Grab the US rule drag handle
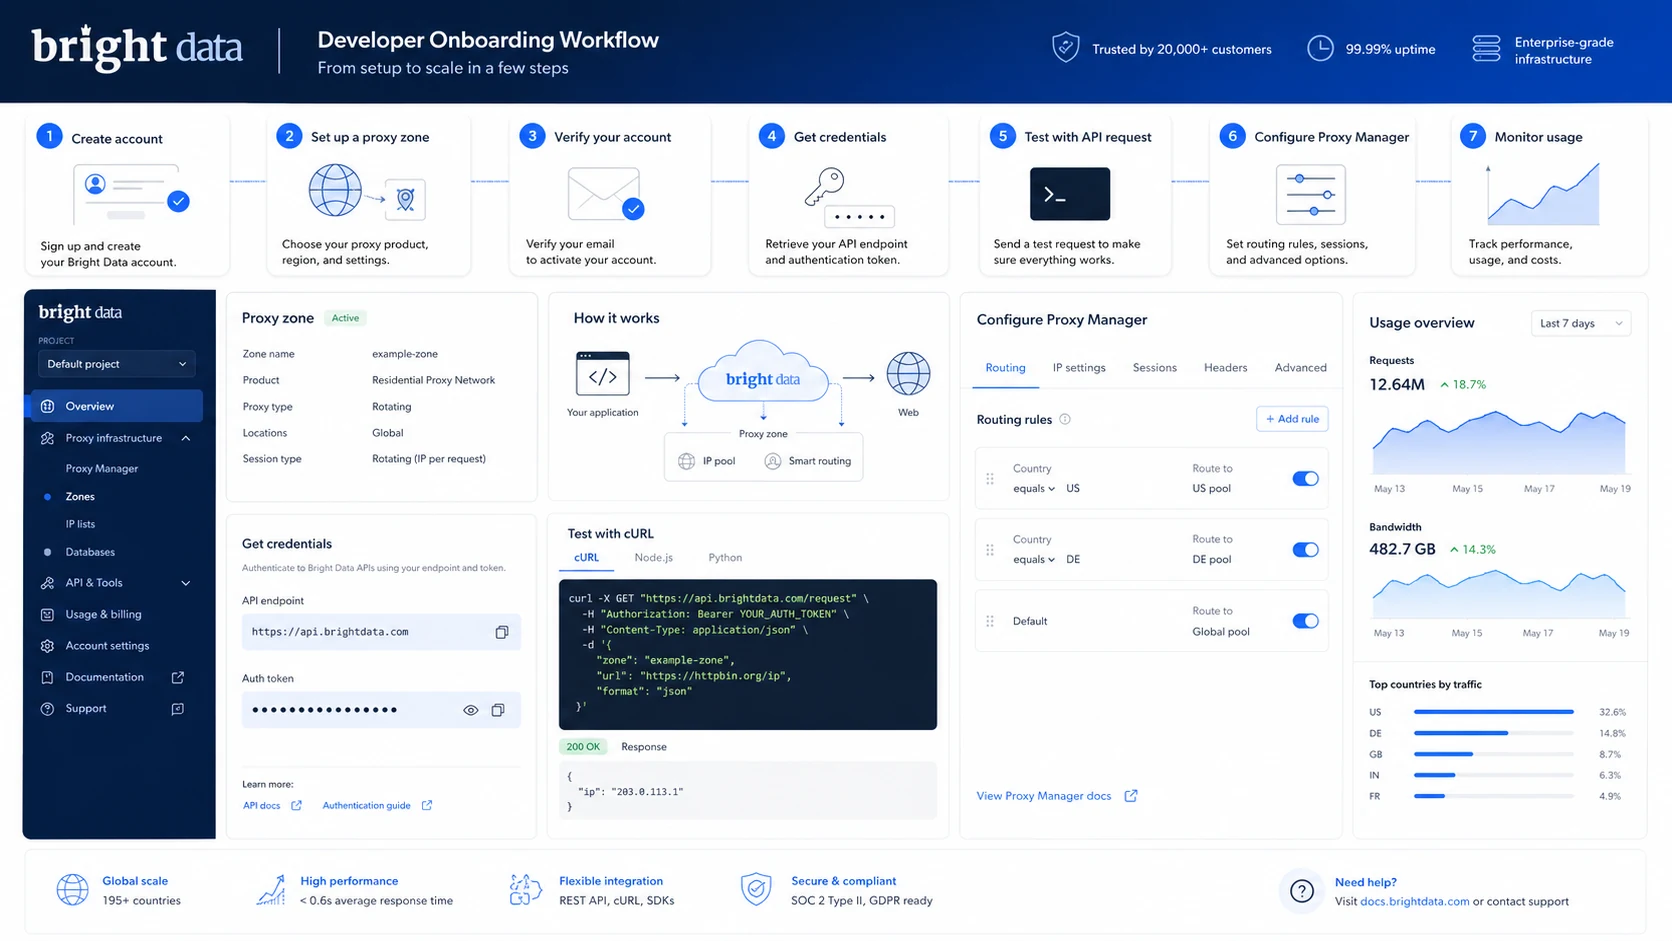Viewport: 1672px width, 941px height. tap(990, 479)
